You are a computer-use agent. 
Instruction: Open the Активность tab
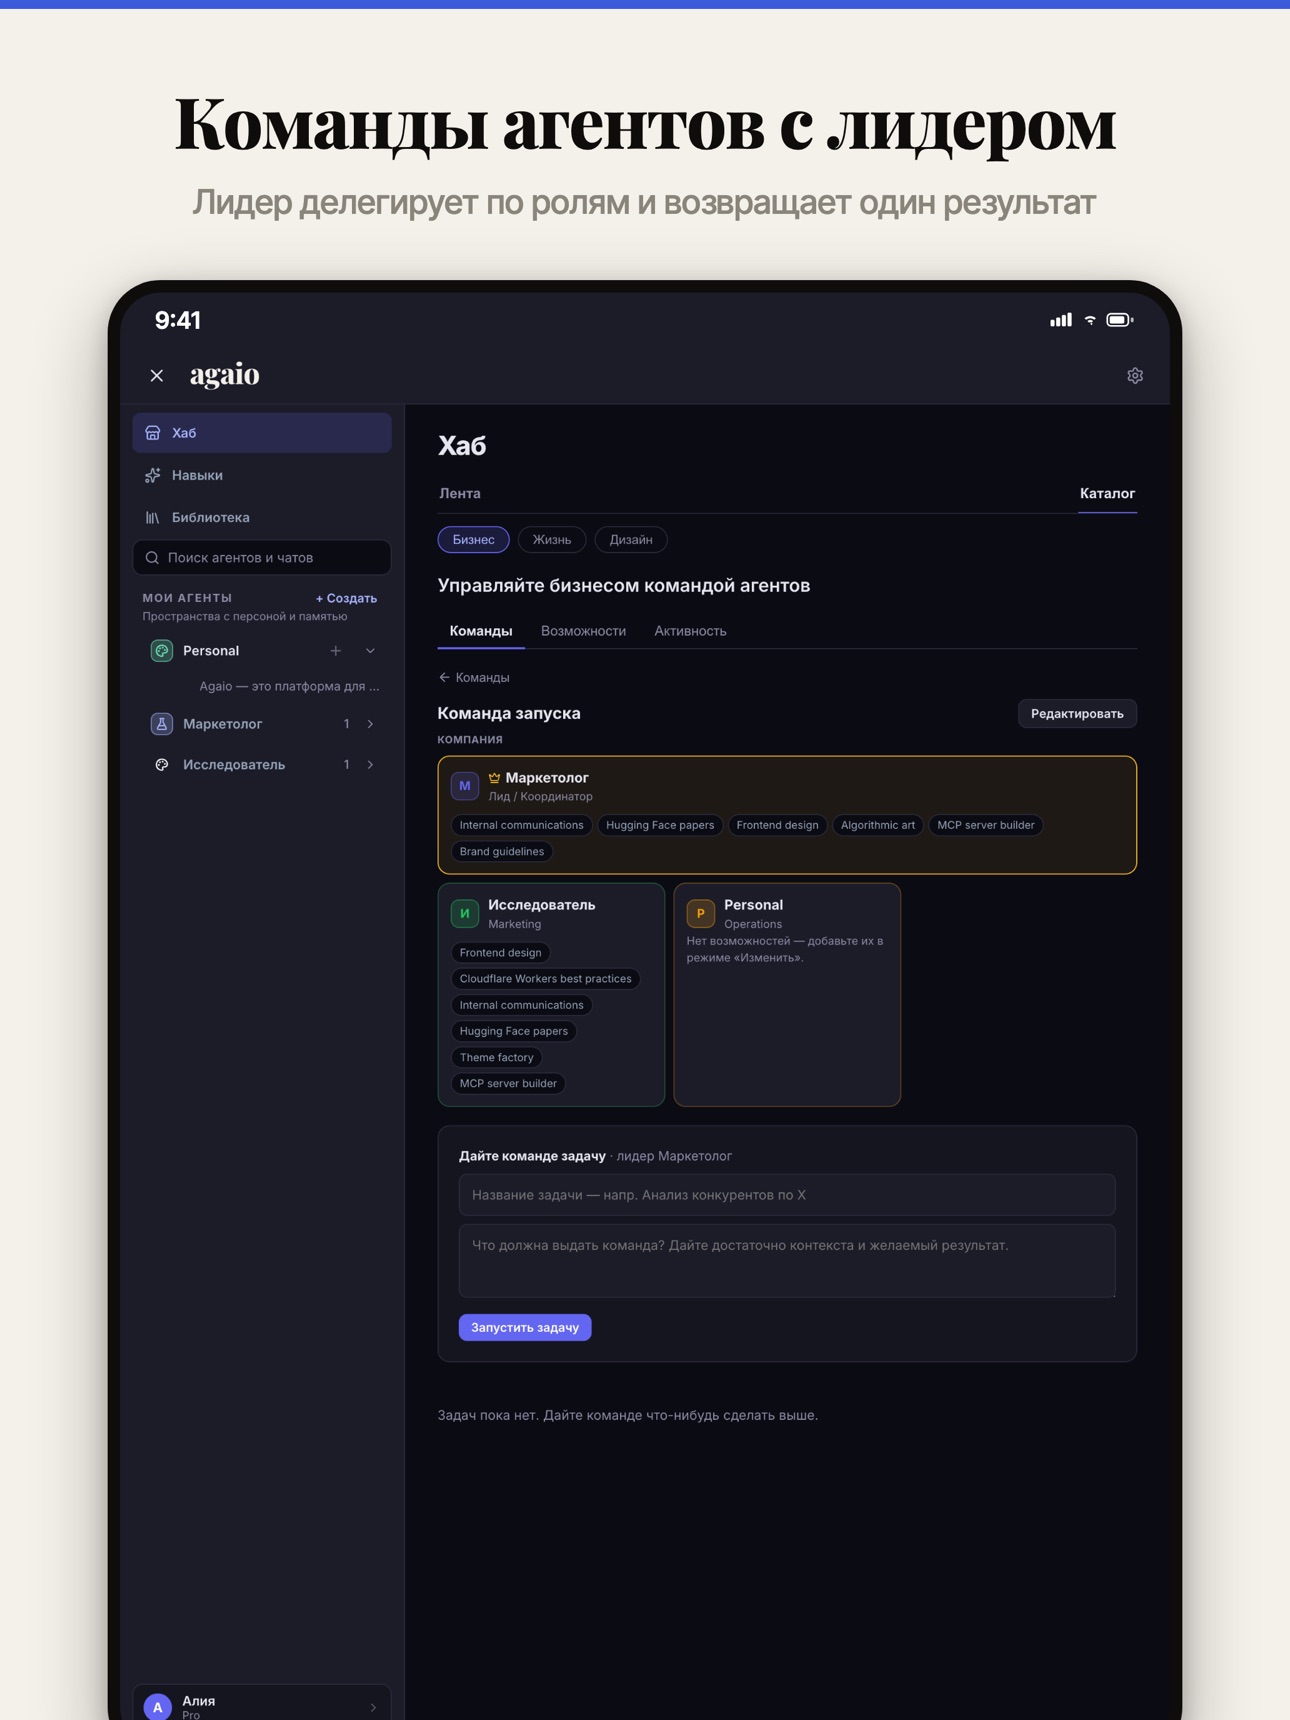coord(690,631)
